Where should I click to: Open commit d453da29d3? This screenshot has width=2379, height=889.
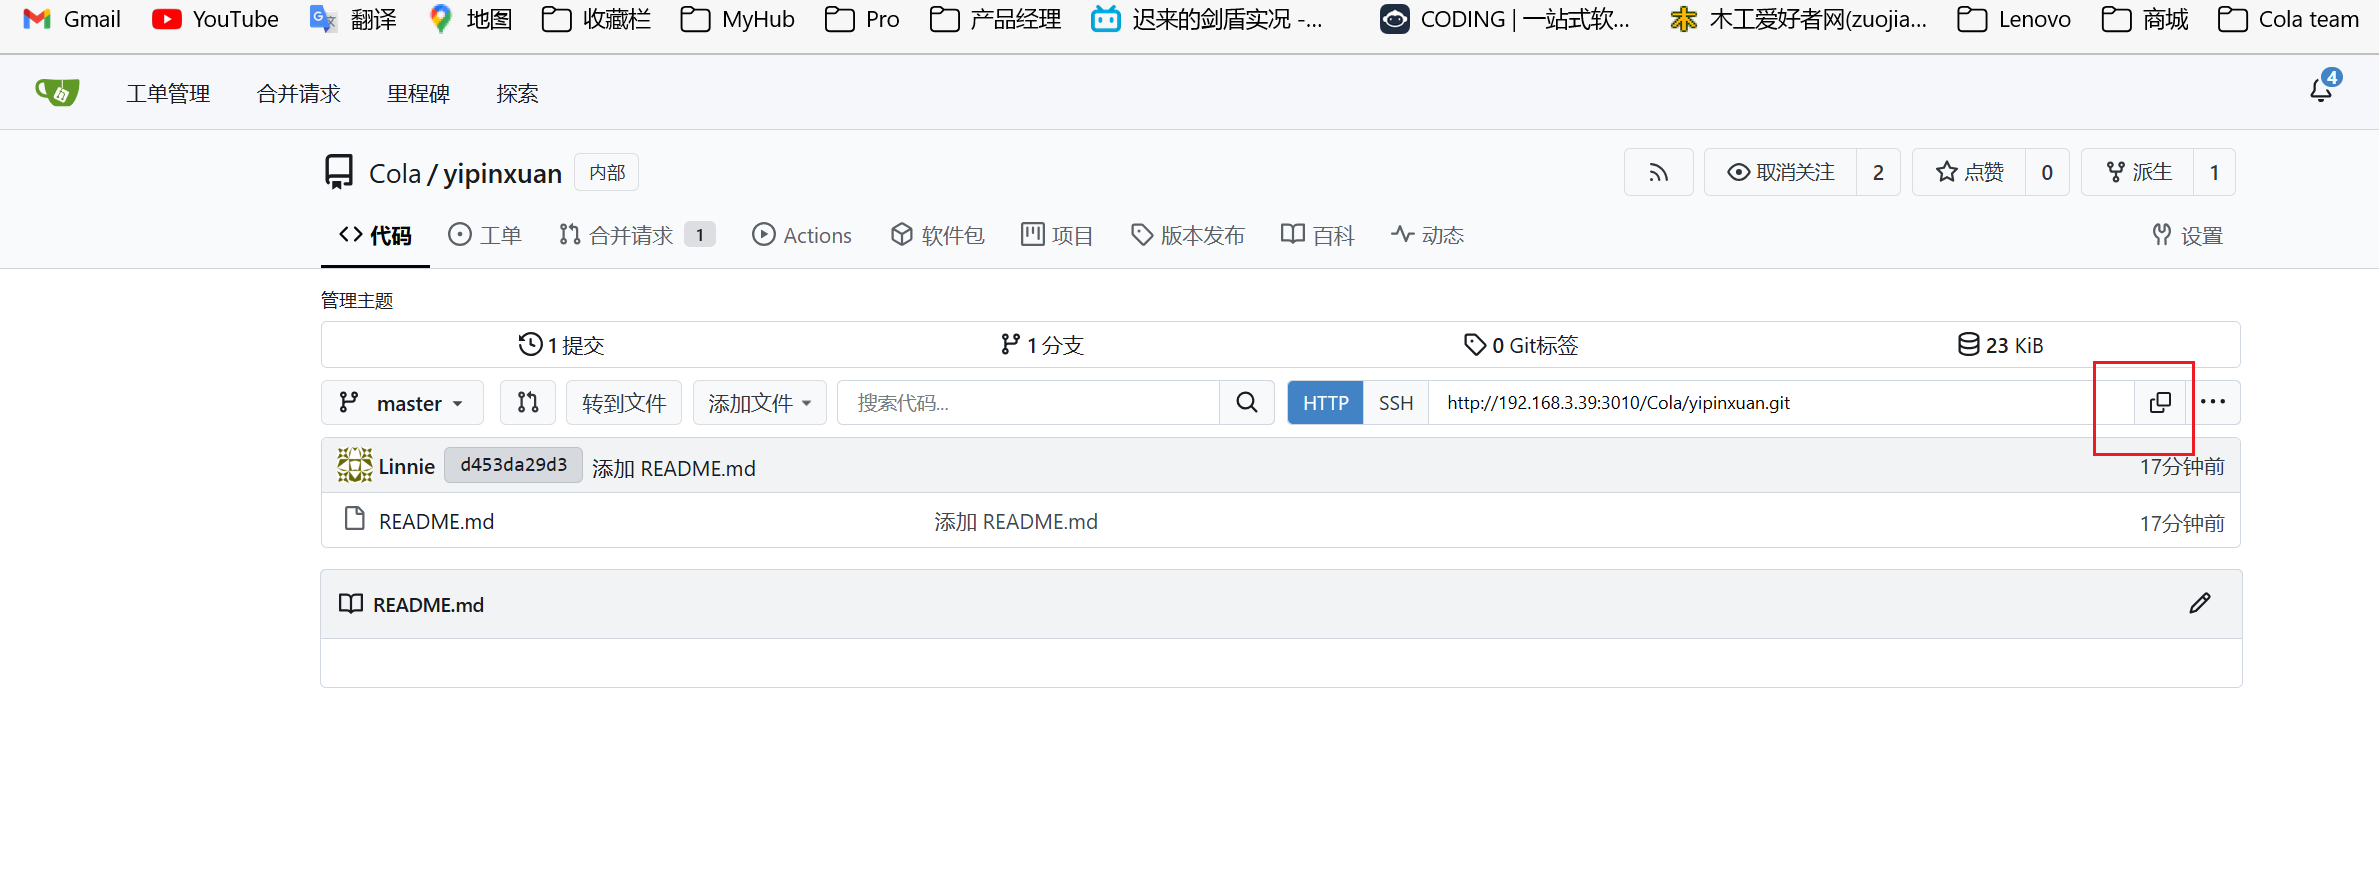tap(513, 465)
